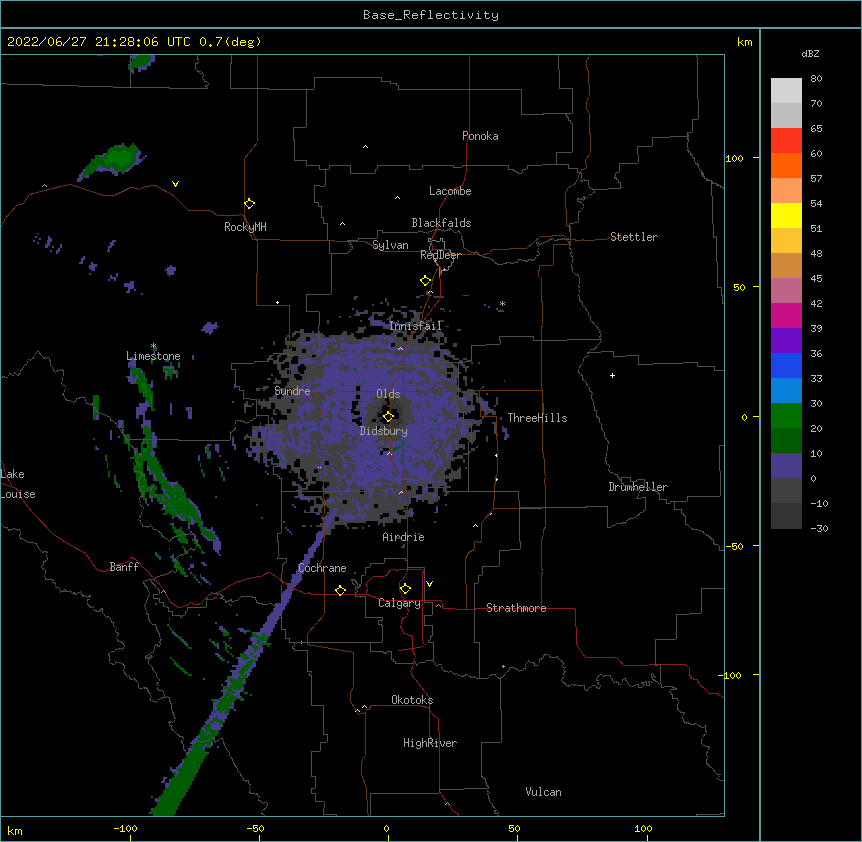862x842 pixels.
Task: Click the Lacombe city label
Action: coord(450,191)
